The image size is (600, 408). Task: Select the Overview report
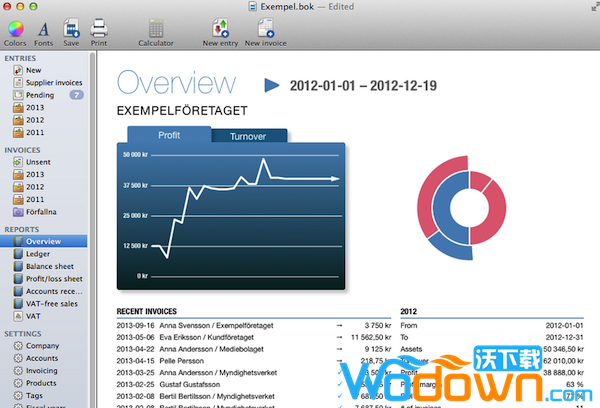[x=43, y=241]
